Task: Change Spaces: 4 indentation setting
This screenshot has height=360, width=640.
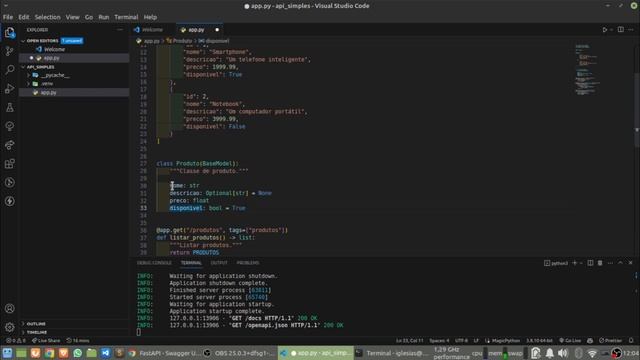Action: click(439, 340)
